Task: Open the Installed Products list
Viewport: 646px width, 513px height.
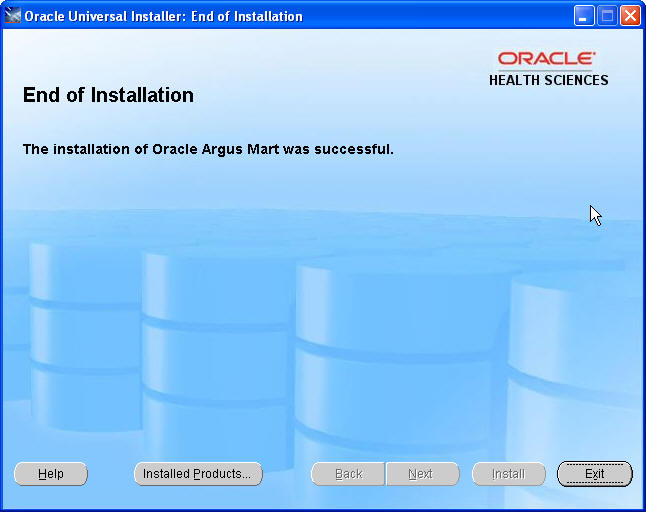Action: pyautogui.click(x=198, y=474)
